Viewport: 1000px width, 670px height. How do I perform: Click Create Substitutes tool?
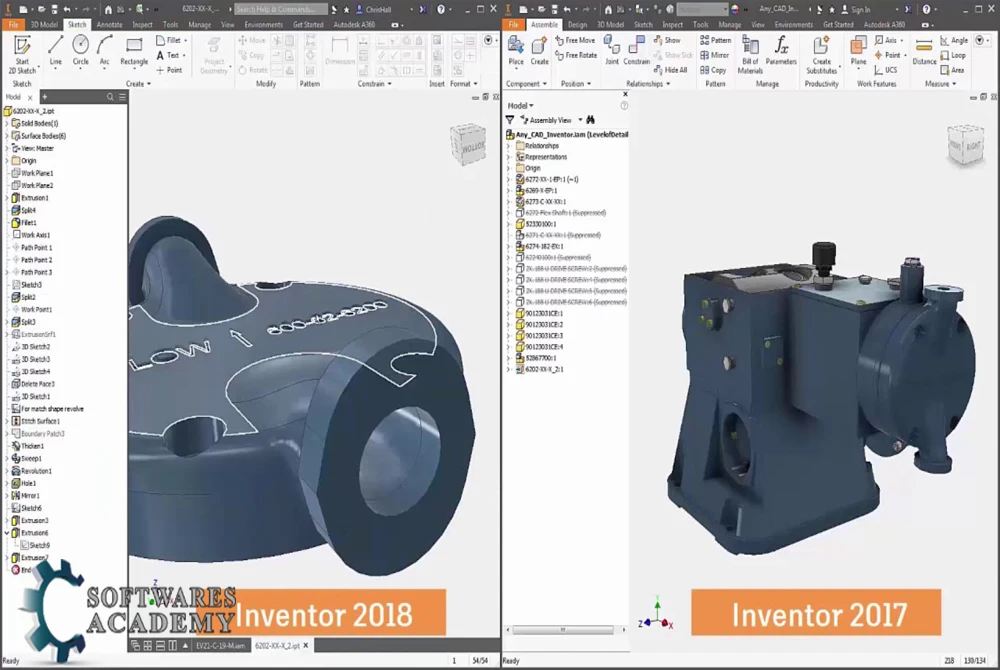(x=821, y=55)
